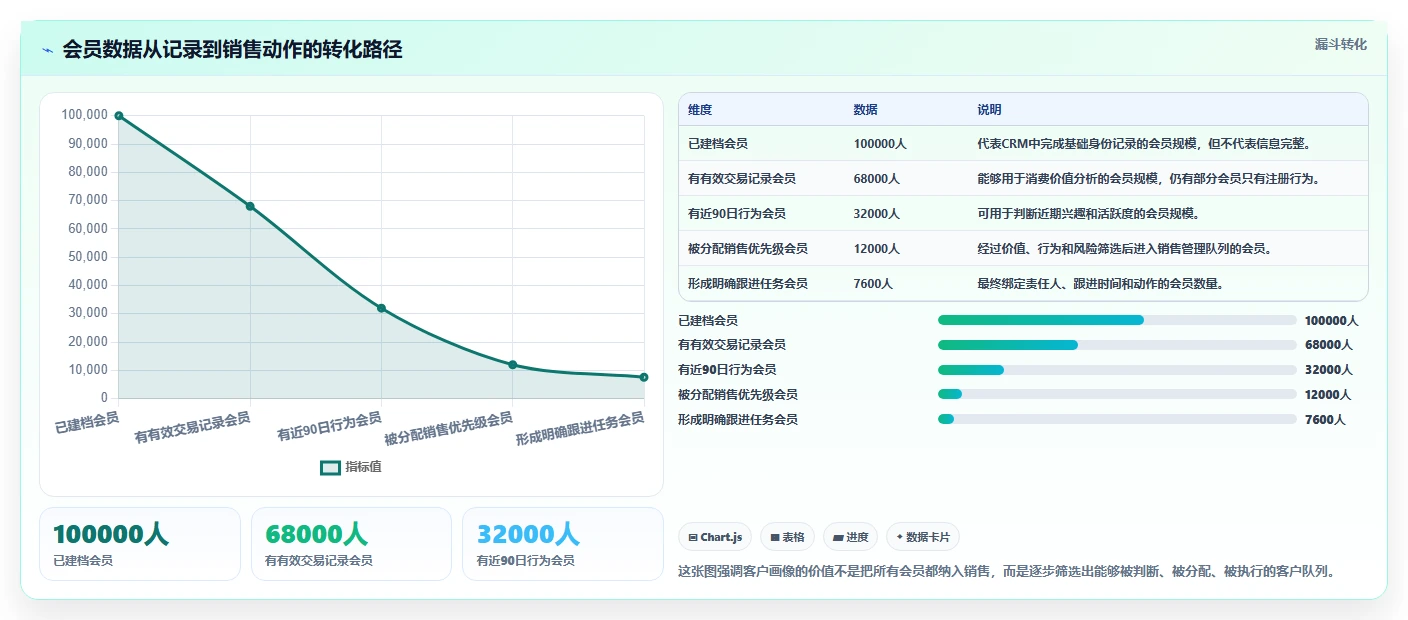Click the page title 会员数据从记录到销售动作的转化路径
This screenshot has width=1408, height=620.
(232, 50)
